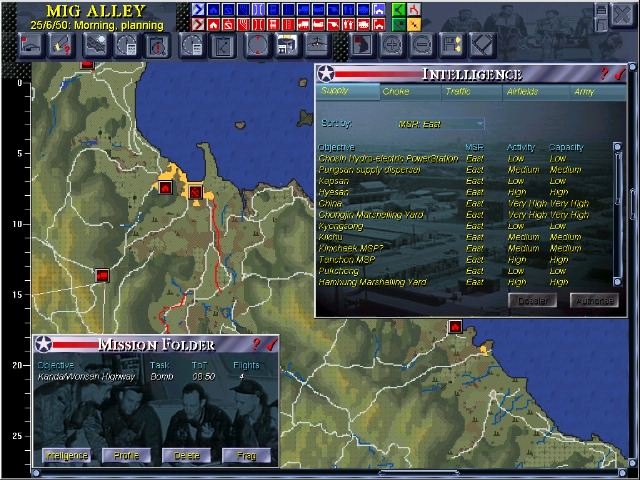640x480 pixels.
Task: Click the Frag button in Mission Folder
Action: (x=245, y=456)
